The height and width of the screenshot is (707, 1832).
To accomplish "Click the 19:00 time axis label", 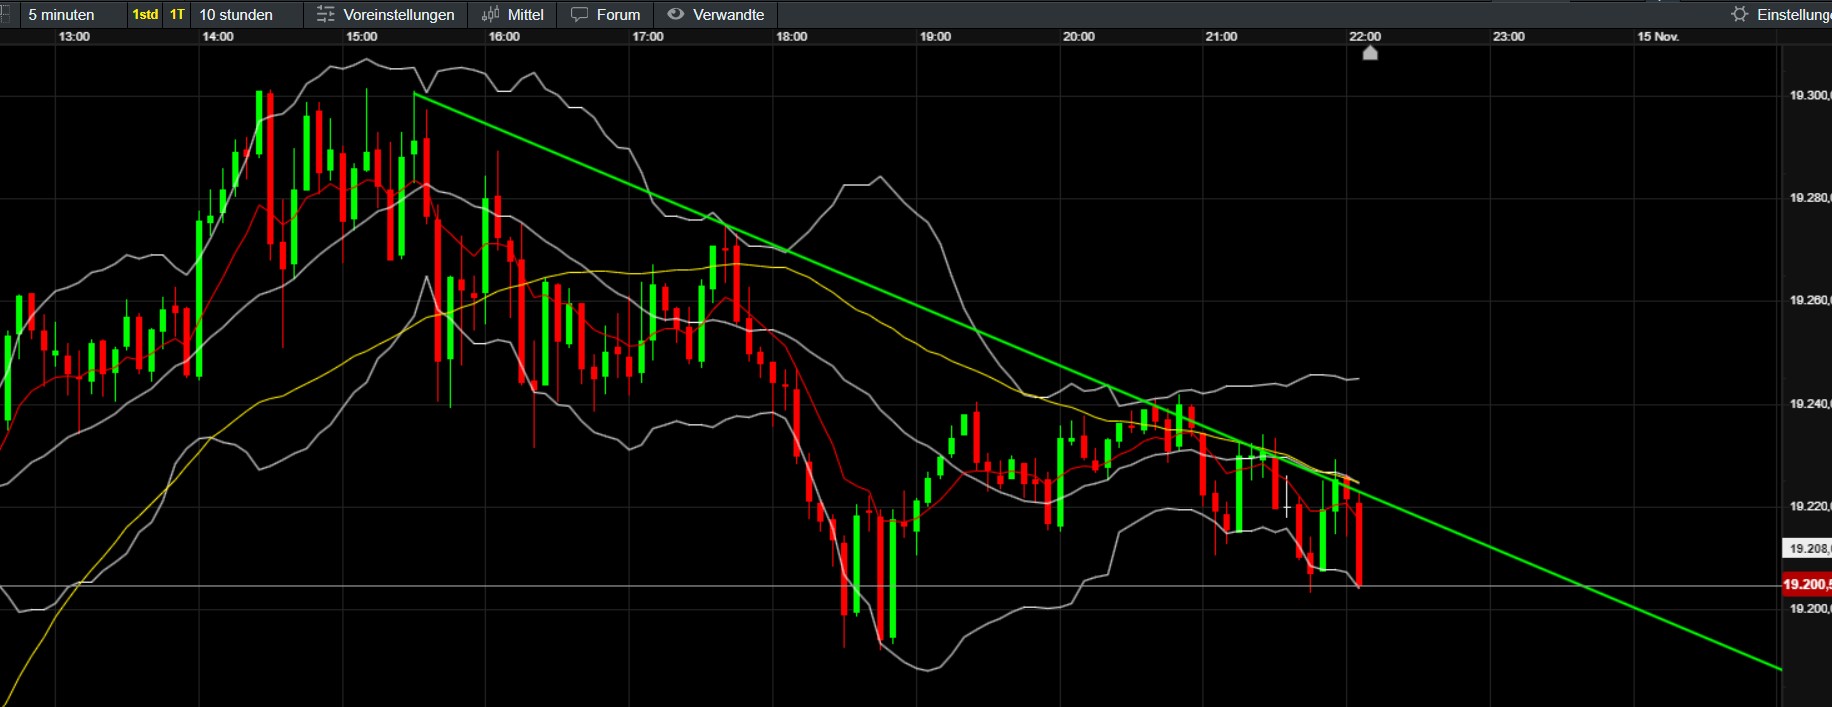I will coord(936,37).
